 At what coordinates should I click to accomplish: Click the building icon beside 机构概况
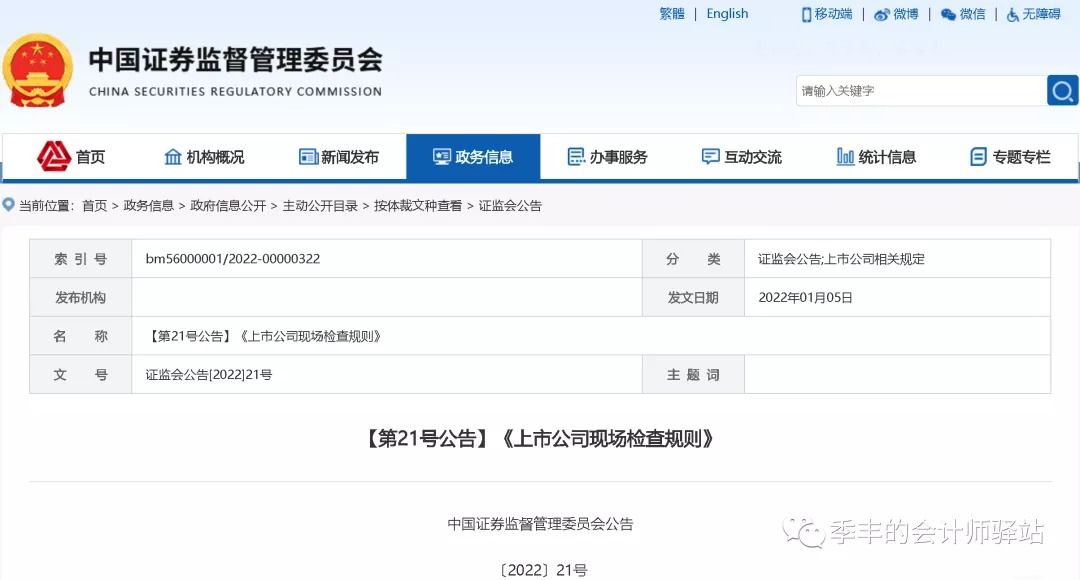tap(173, 157)
